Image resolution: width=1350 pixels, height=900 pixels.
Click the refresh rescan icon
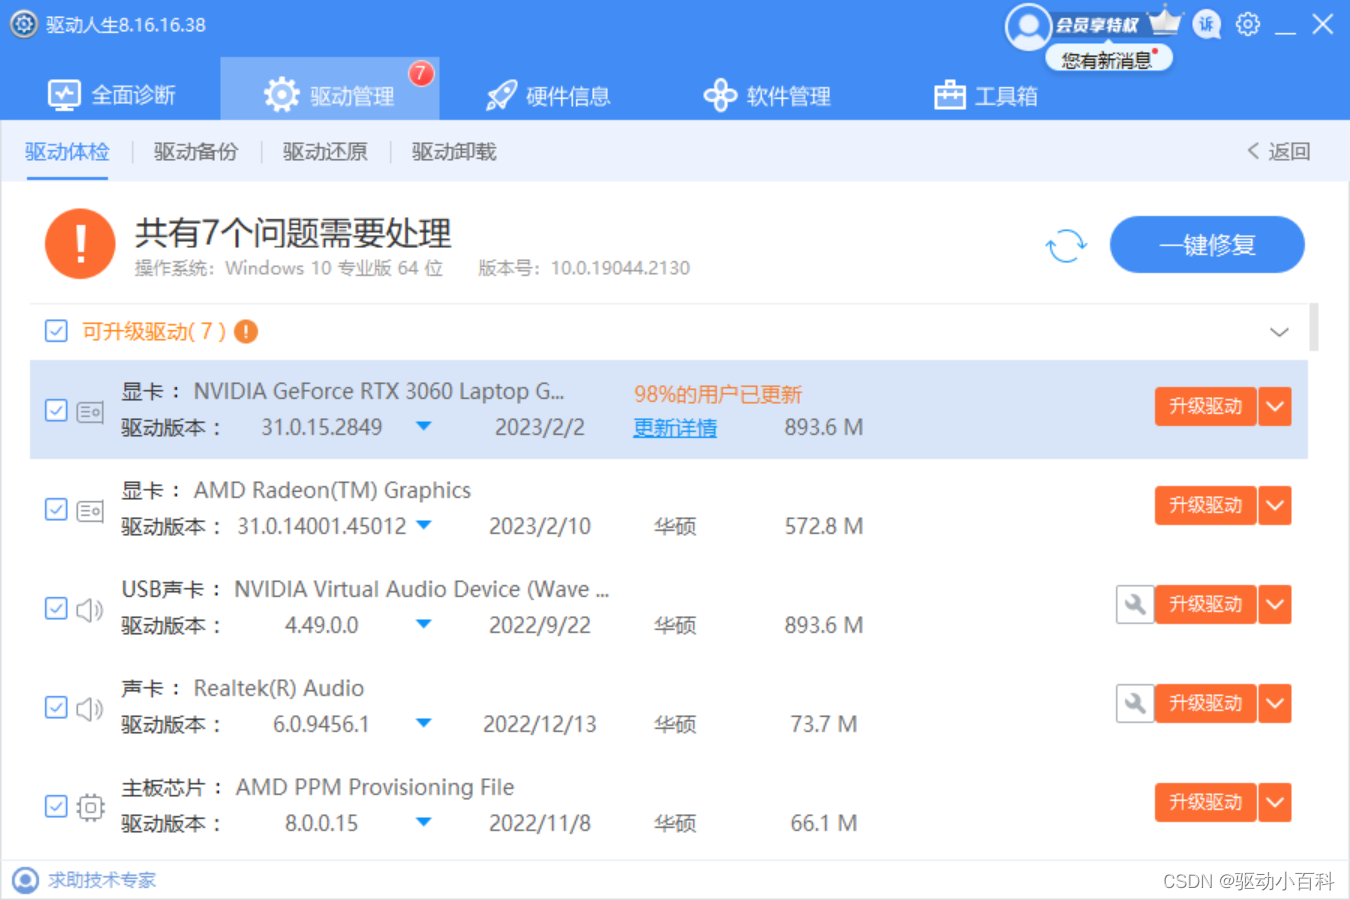pyautogui.click(x=1066, y=245)
